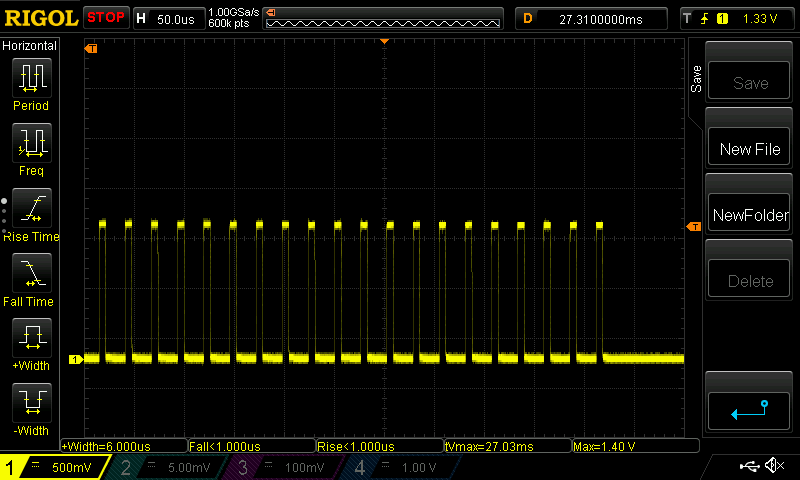Click the USB connection status icon
Viewport: 800px width, 480px height.
749,465
